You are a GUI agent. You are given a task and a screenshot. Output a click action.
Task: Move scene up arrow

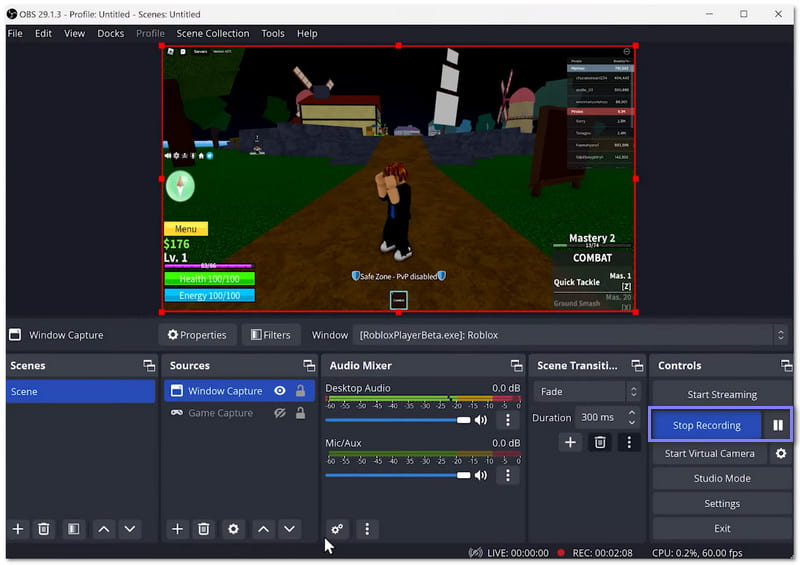[104, 529]
